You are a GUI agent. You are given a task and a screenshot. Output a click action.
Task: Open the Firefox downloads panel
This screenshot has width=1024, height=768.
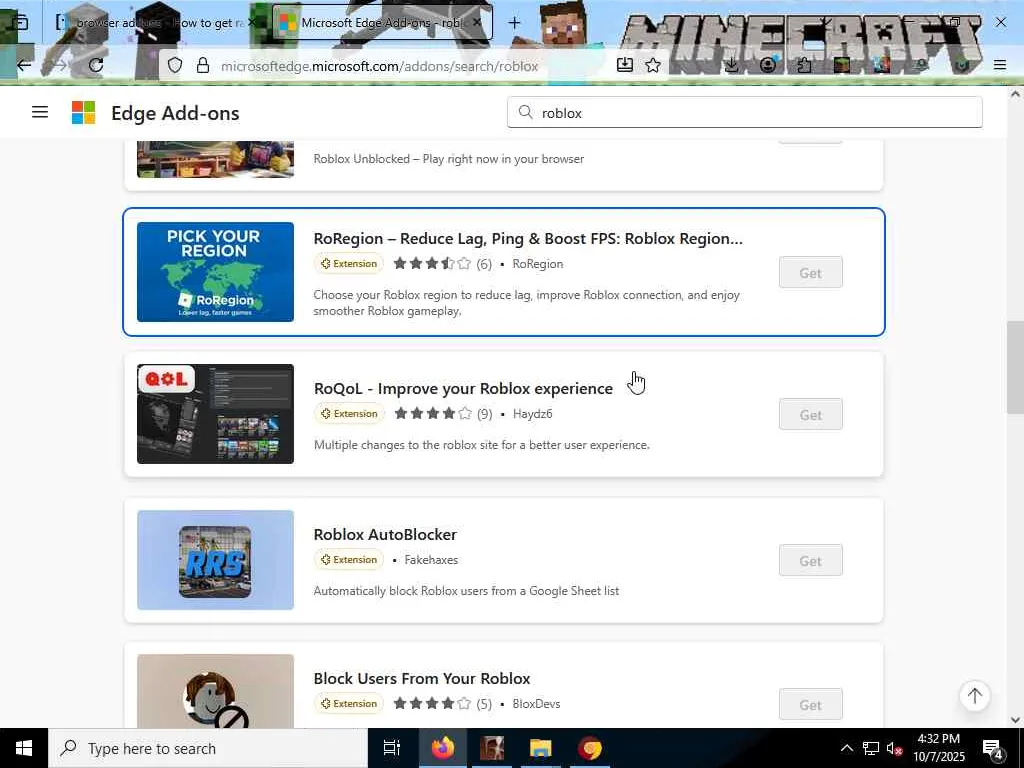(732, 65)
